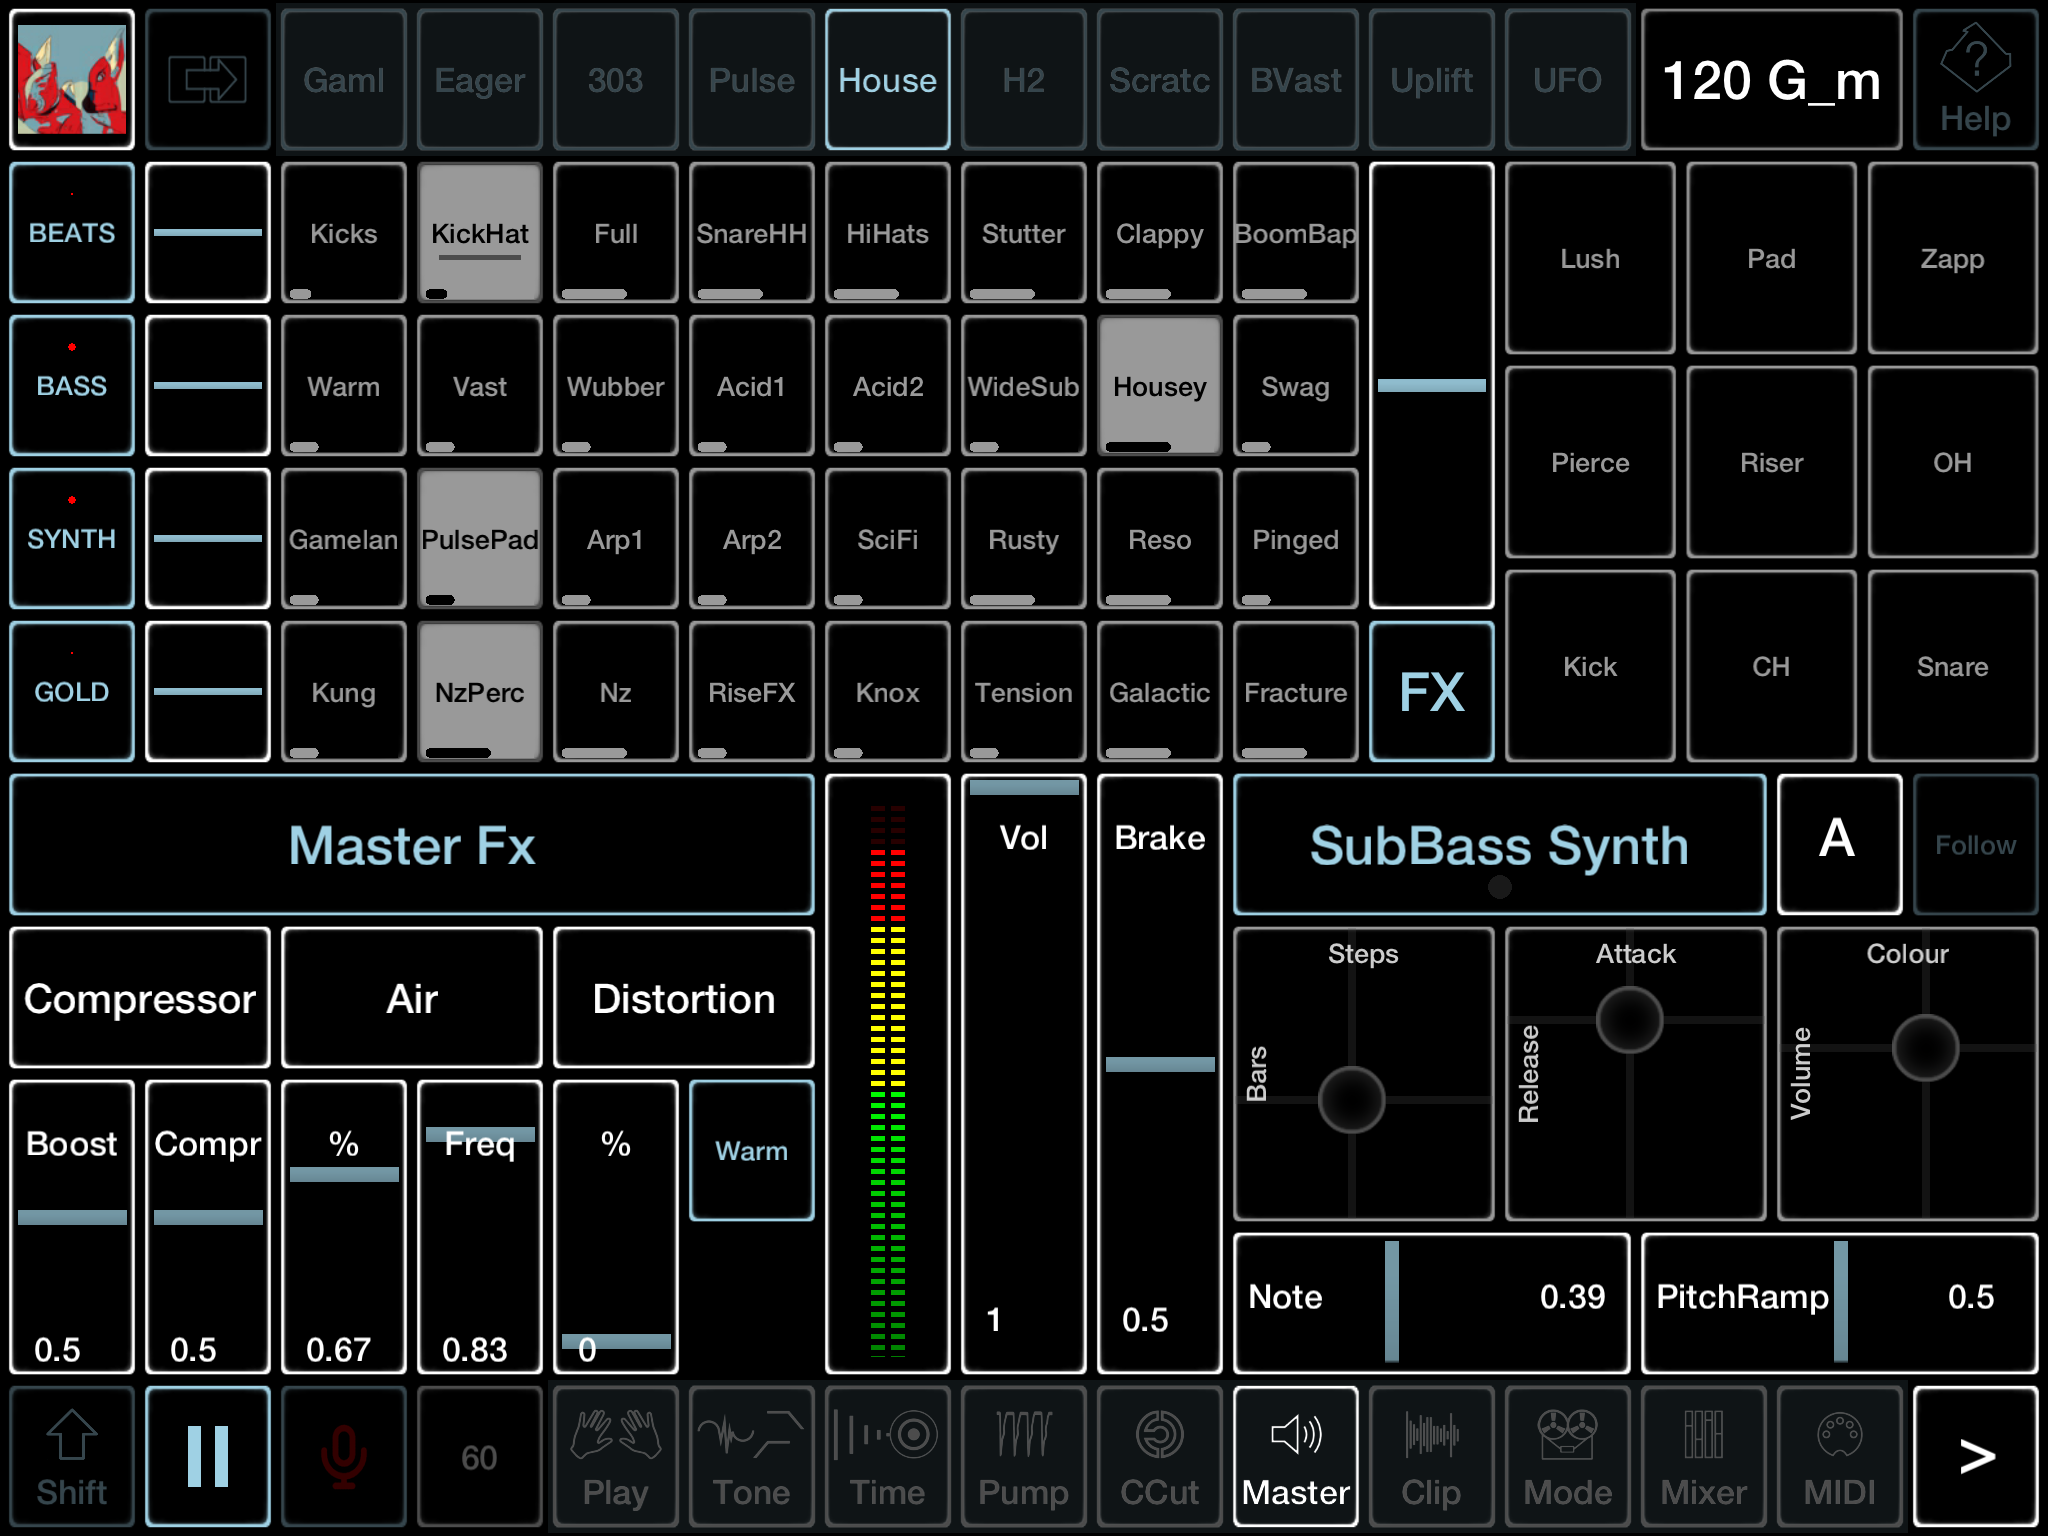Tap the Shift arrow button
Screen dimensions: 2048x1536
point(72,1456)
